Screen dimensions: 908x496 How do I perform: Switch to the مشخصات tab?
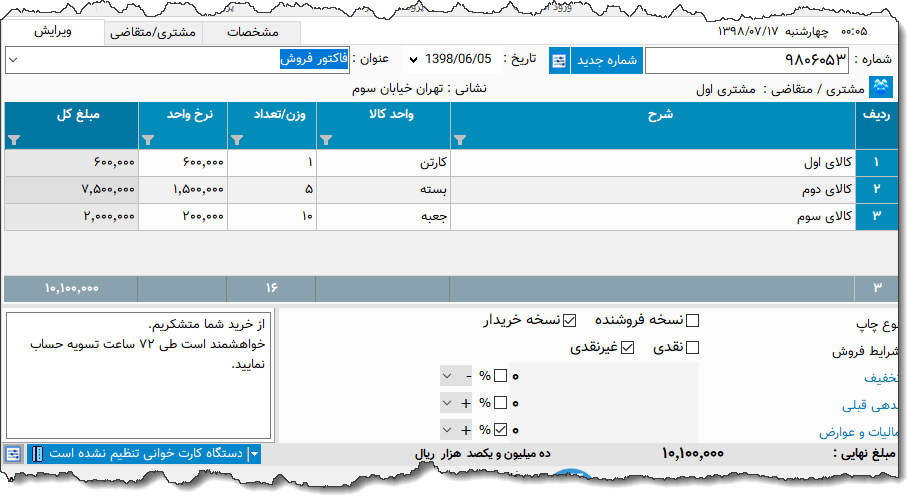pyautogui.click(x=252, y=32)
